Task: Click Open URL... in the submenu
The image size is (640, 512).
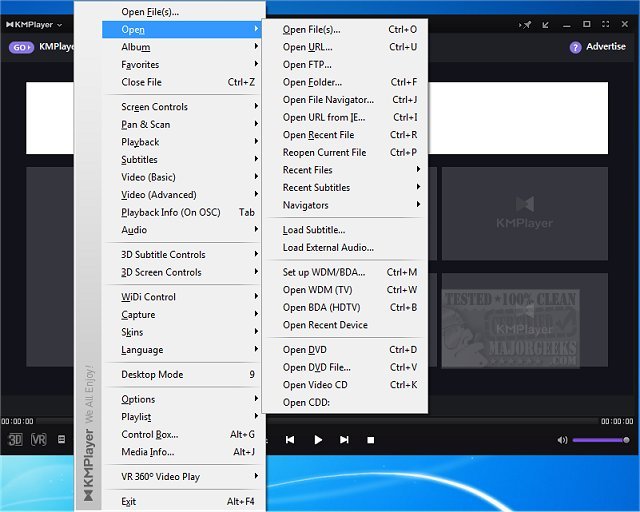Action: tap(308, 47)
